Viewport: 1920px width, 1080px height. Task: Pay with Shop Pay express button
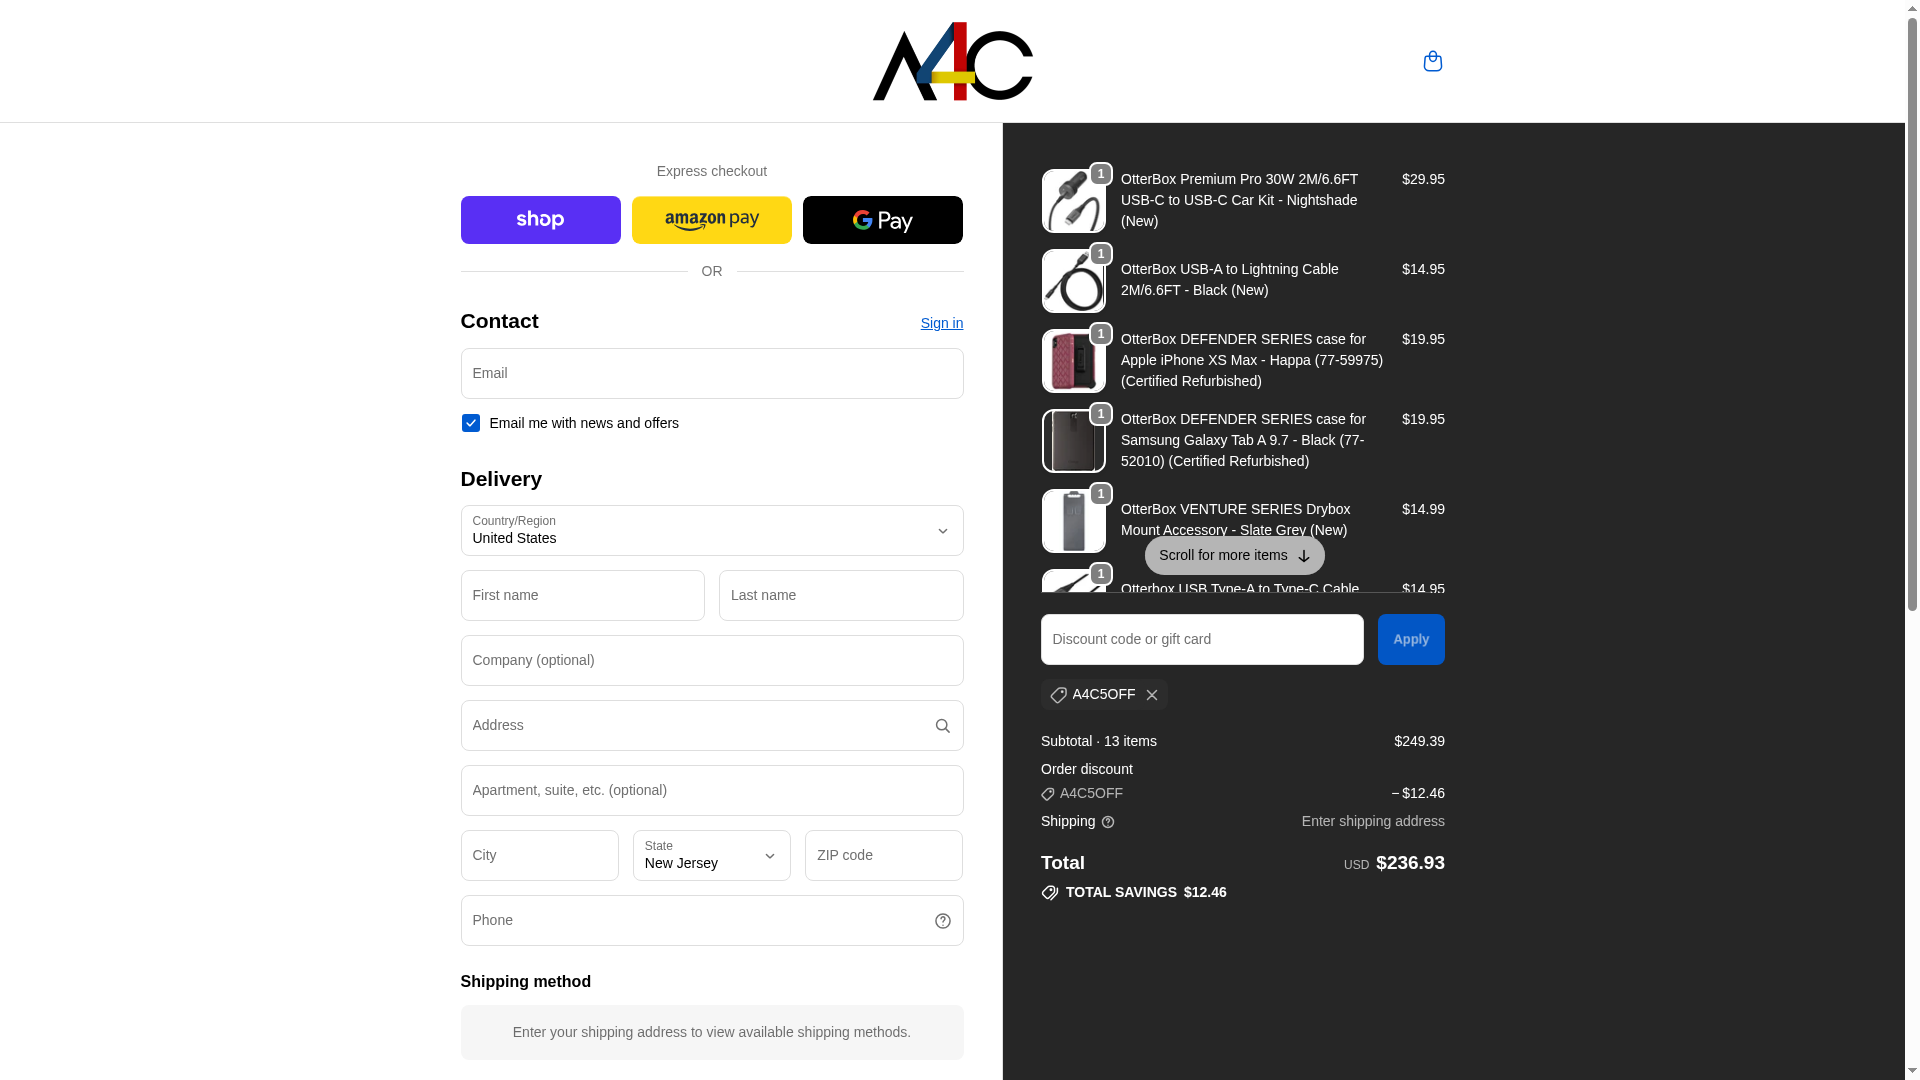(540, 220)
